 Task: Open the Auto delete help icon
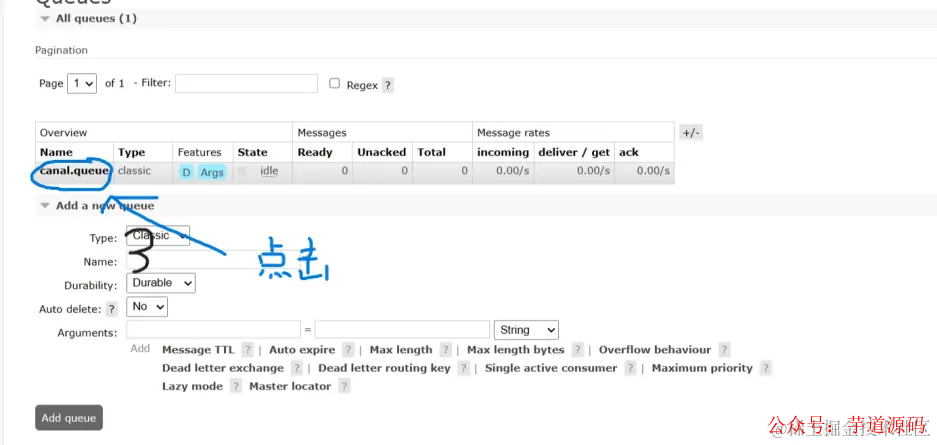click(x=112, y=309)
